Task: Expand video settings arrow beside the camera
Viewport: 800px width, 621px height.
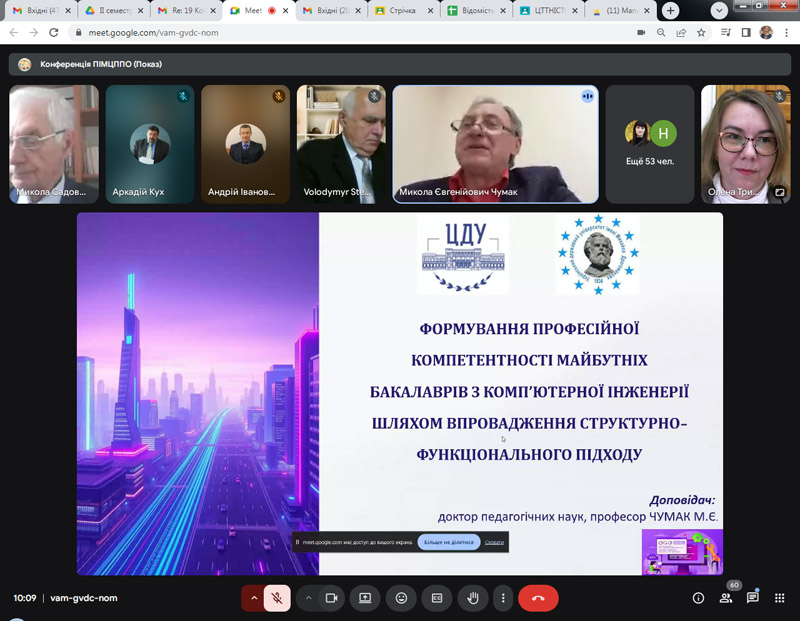Action: [308, 598]
